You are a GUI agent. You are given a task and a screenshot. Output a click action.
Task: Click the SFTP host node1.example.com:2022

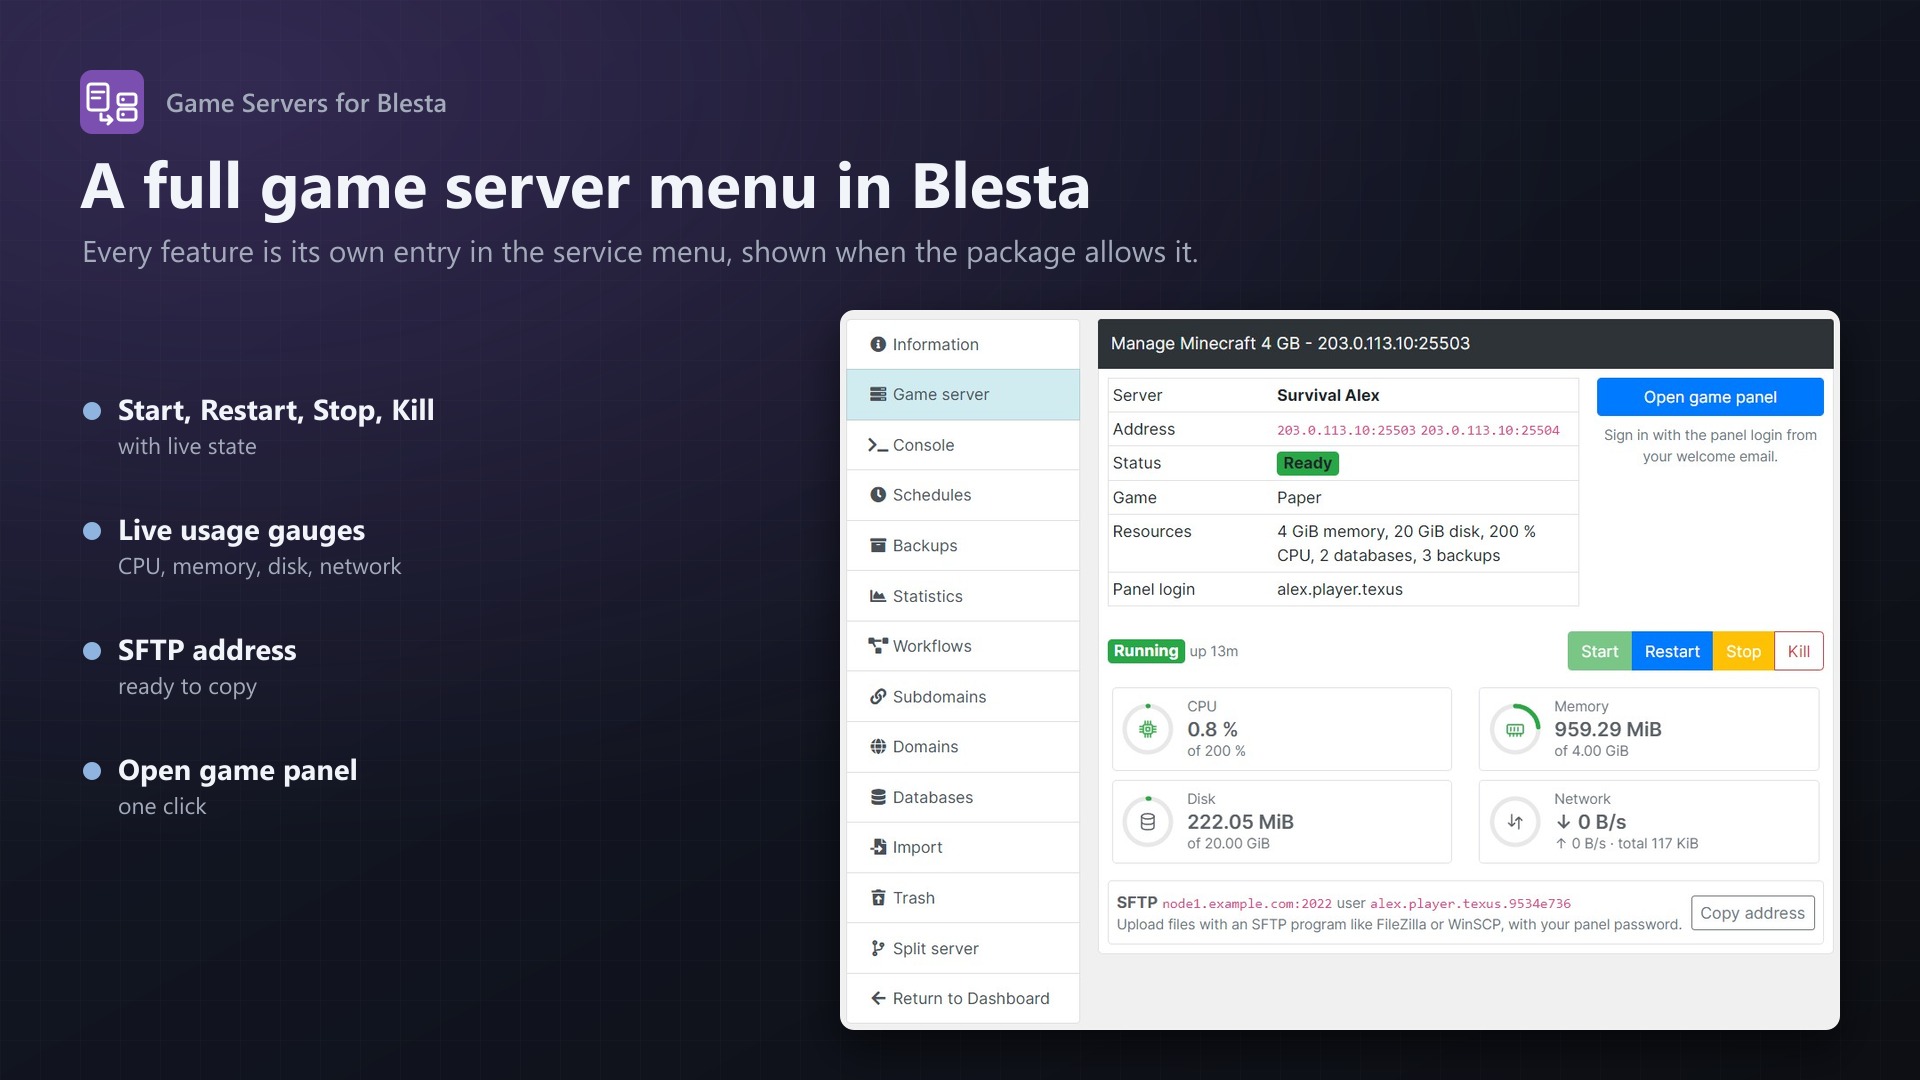tap(1247, 904)
